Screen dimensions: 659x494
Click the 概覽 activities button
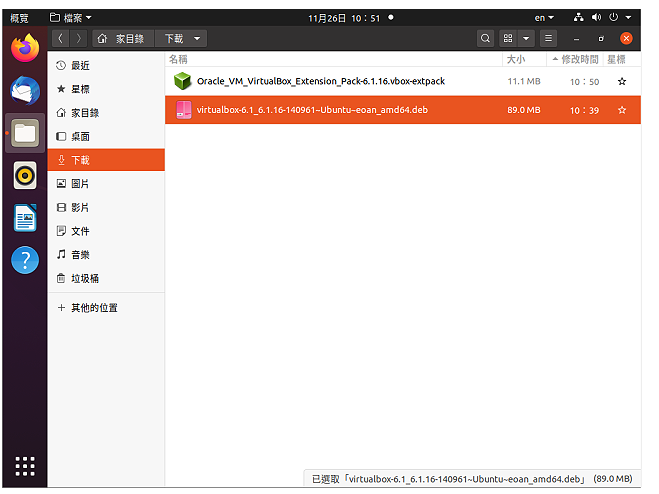pyautogui.click(x=19, y=18)
